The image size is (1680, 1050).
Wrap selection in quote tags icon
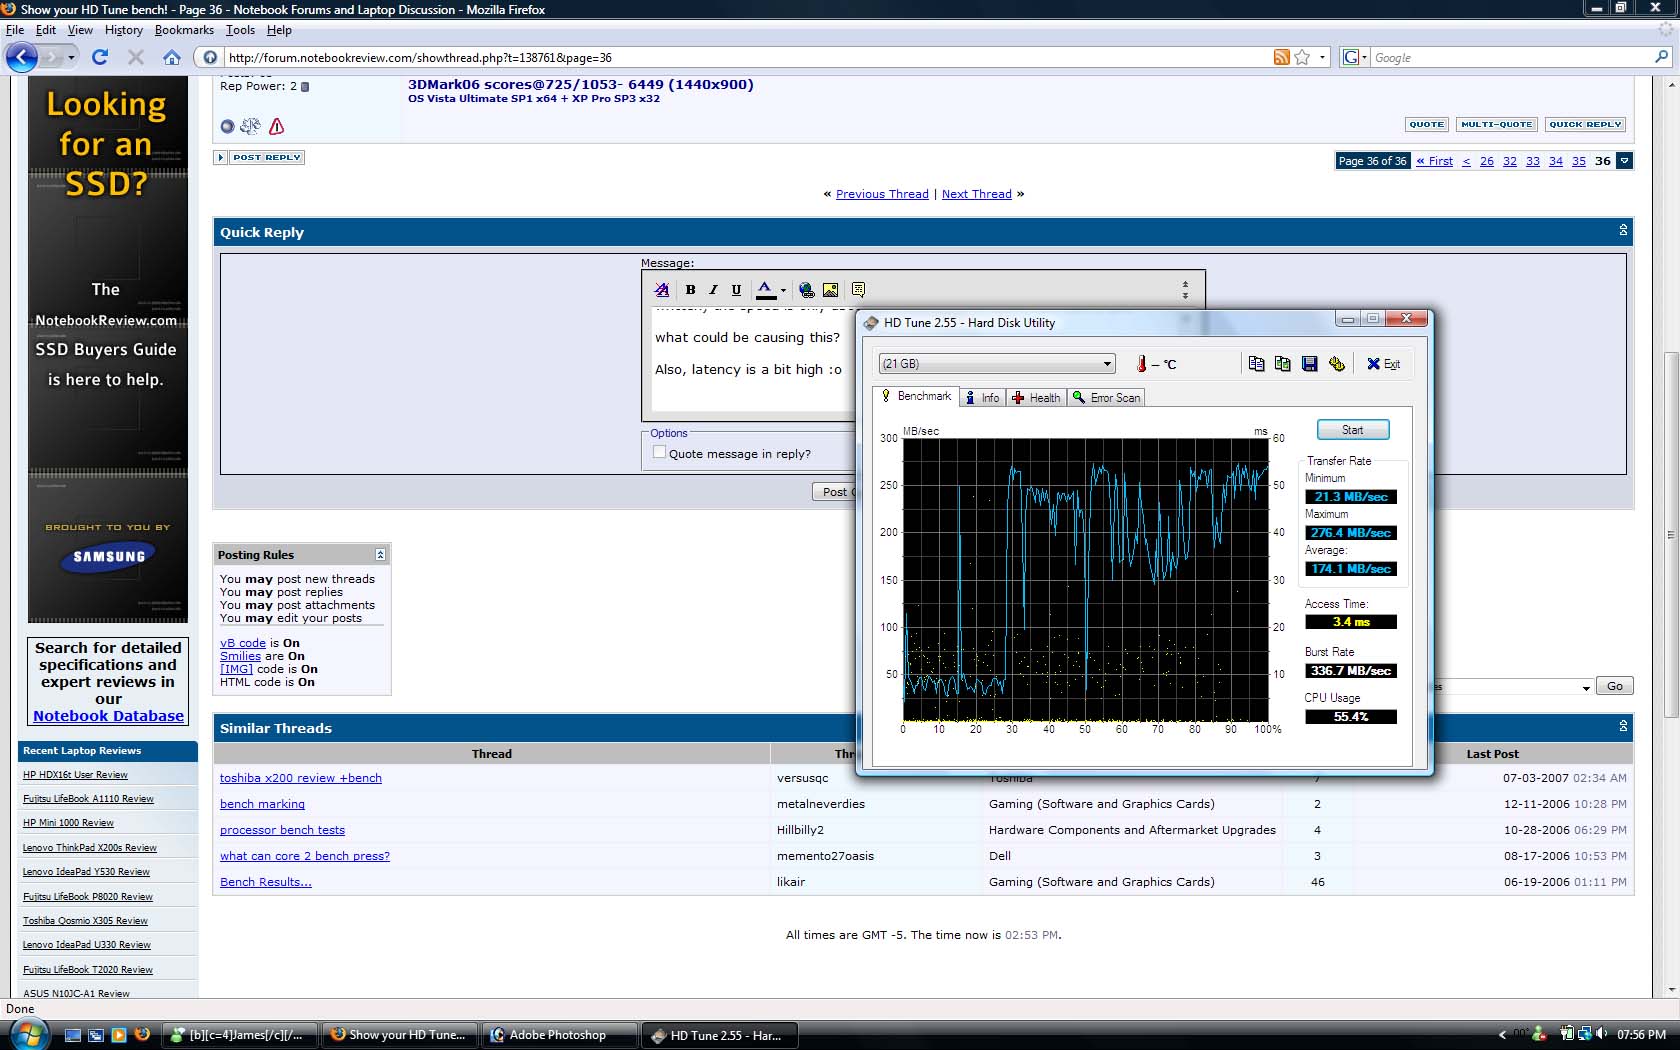click(858, 290)
